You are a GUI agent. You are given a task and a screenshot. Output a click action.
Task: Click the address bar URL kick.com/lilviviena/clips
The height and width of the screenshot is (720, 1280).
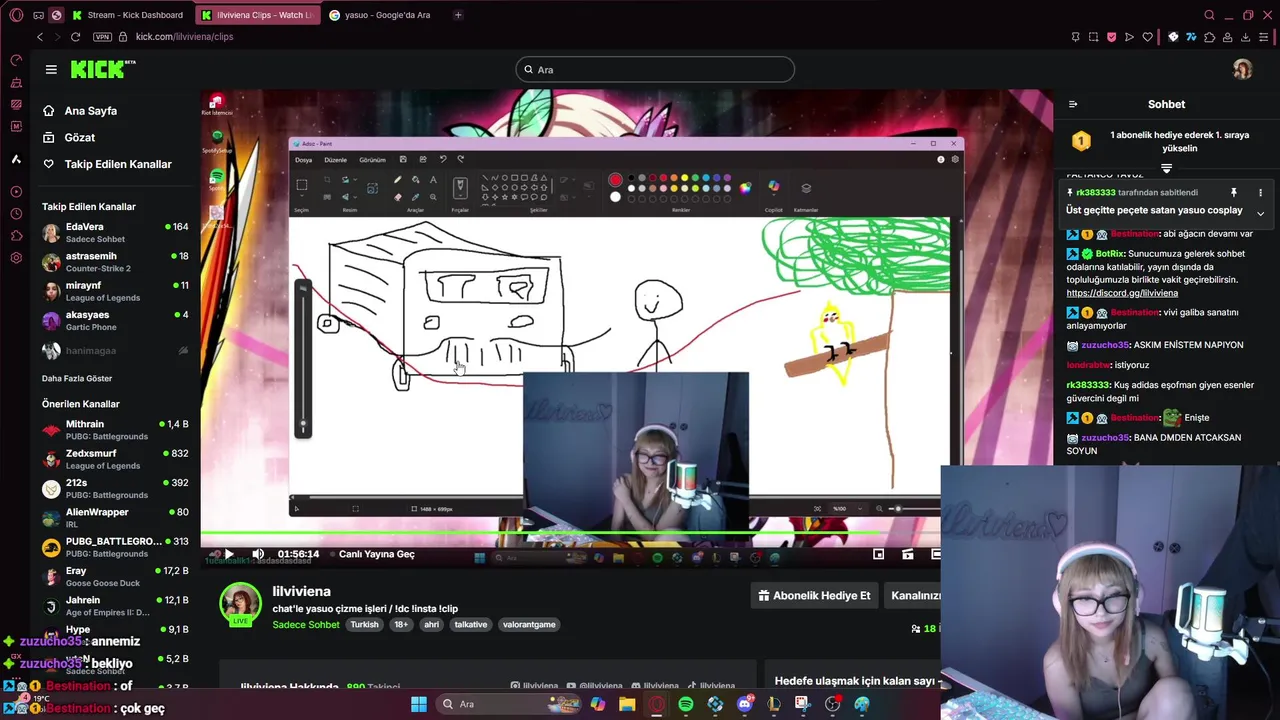point(184,37)
